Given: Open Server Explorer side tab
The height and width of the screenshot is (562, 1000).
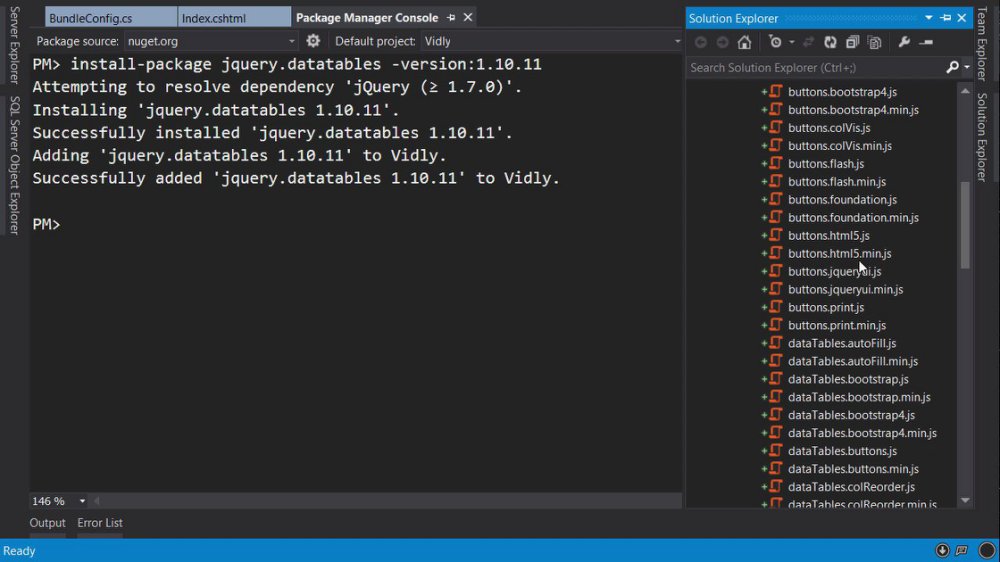Looking at the screenshot, I should 14,45.
